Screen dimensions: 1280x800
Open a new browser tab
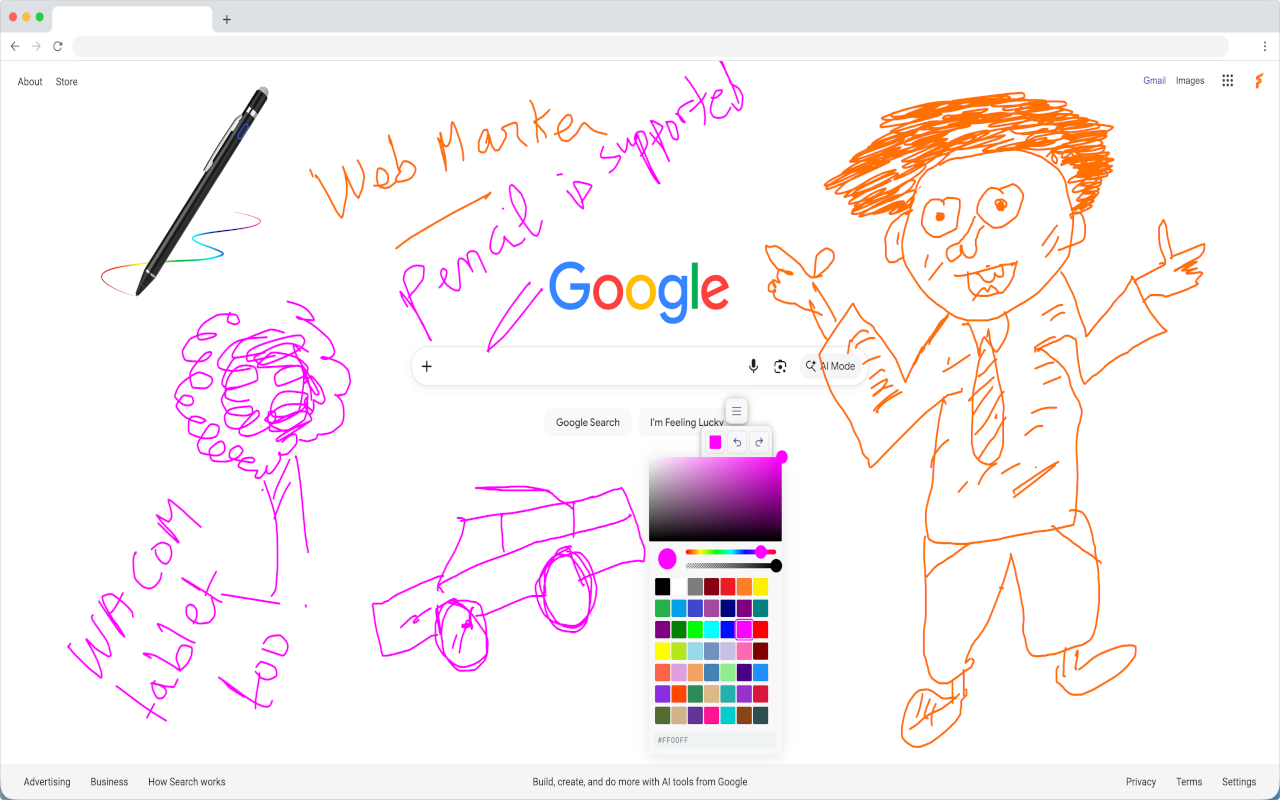point(227,19)
